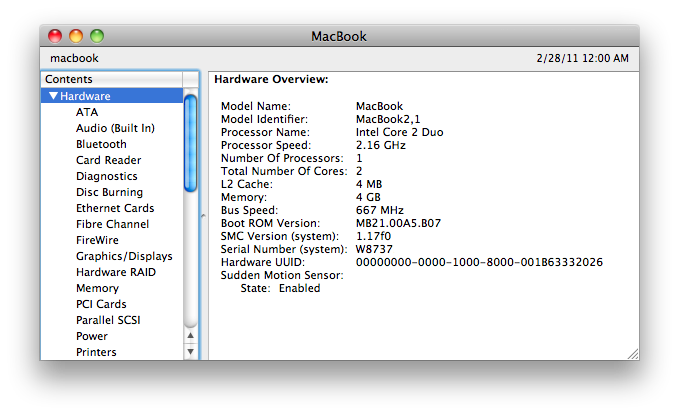Minimize window using the yellow button
The height and width of the screenshot is (415, 679).
click(76, 36)
